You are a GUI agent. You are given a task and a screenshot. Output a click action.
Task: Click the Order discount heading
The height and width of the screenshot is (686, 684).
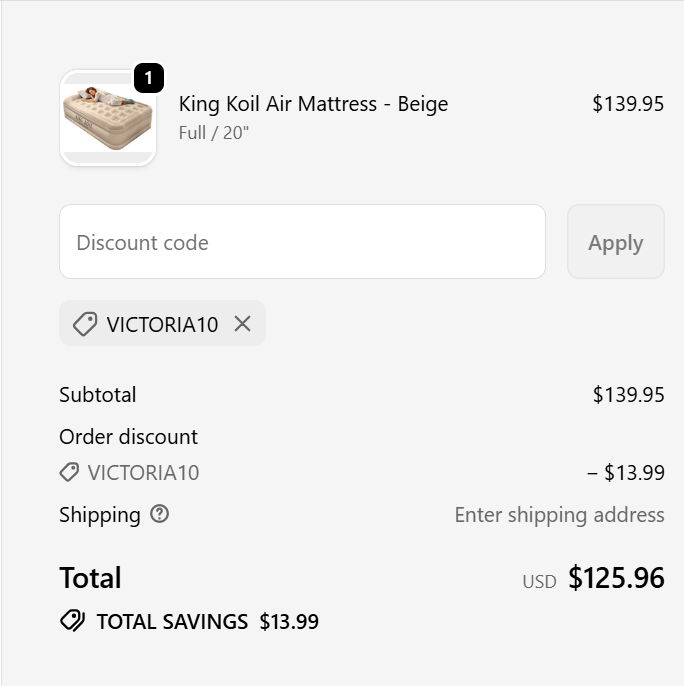pos(128,436)
